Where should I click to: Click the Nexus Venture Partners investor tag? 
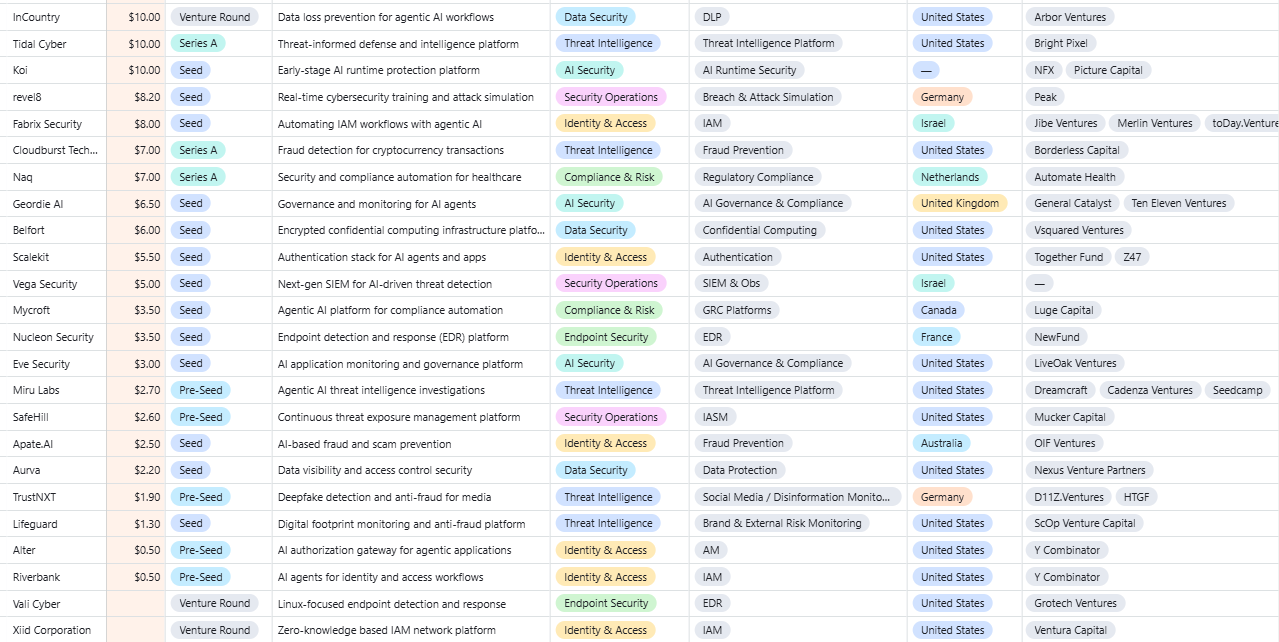(1090, 470)
